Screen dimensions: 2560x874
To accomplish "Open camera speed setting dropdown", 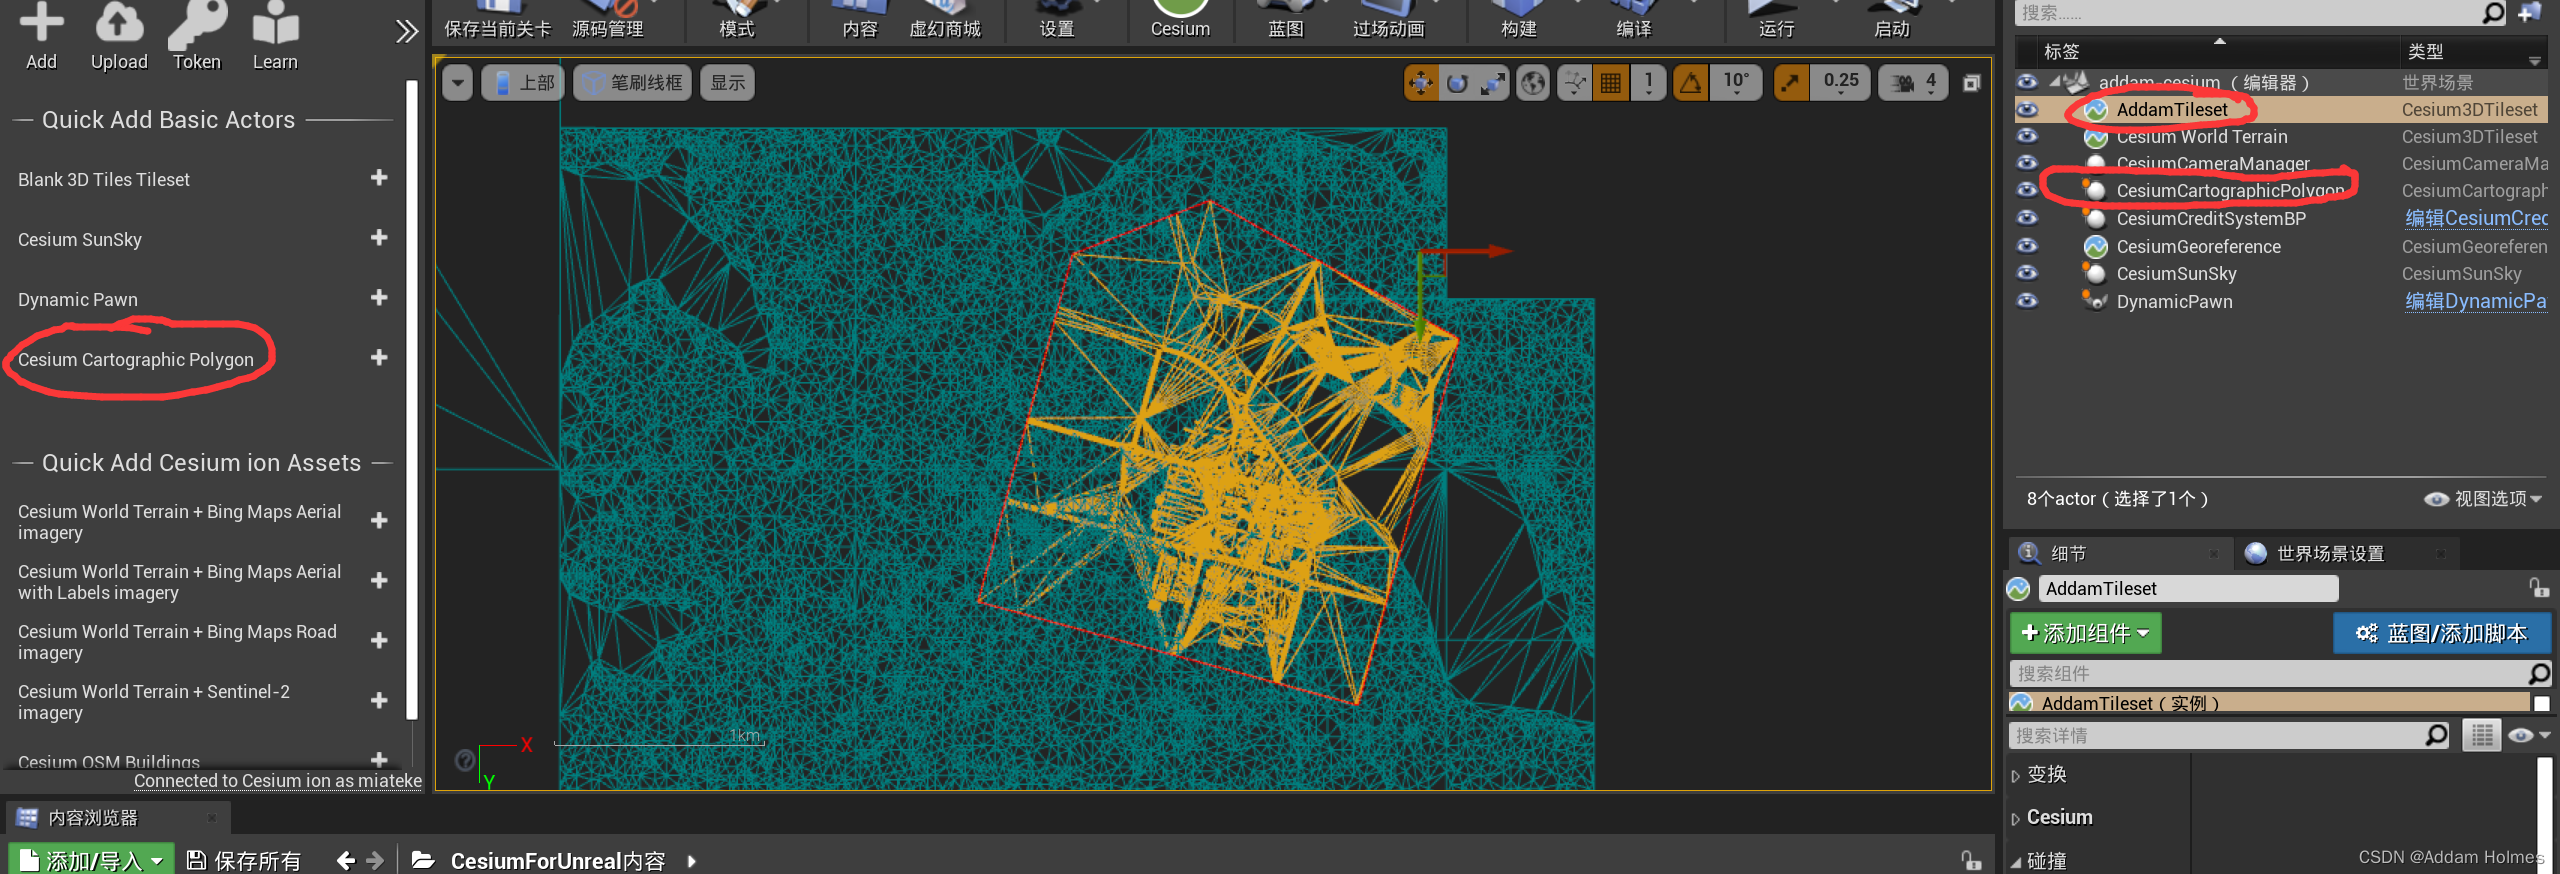I will pyautogui.click(x=1913, y=83).
